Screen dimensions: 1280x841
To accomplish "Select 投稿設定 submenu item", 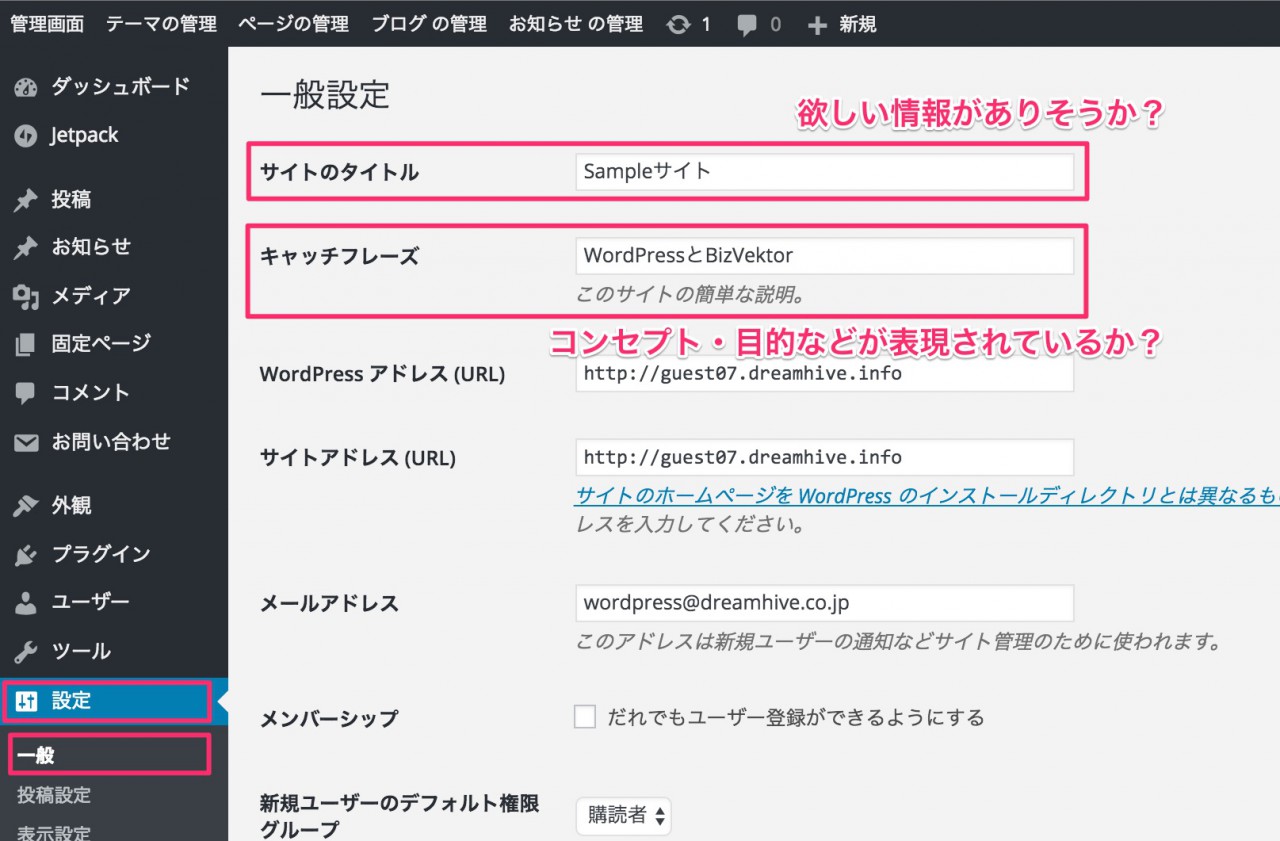I will click(54, 795).
